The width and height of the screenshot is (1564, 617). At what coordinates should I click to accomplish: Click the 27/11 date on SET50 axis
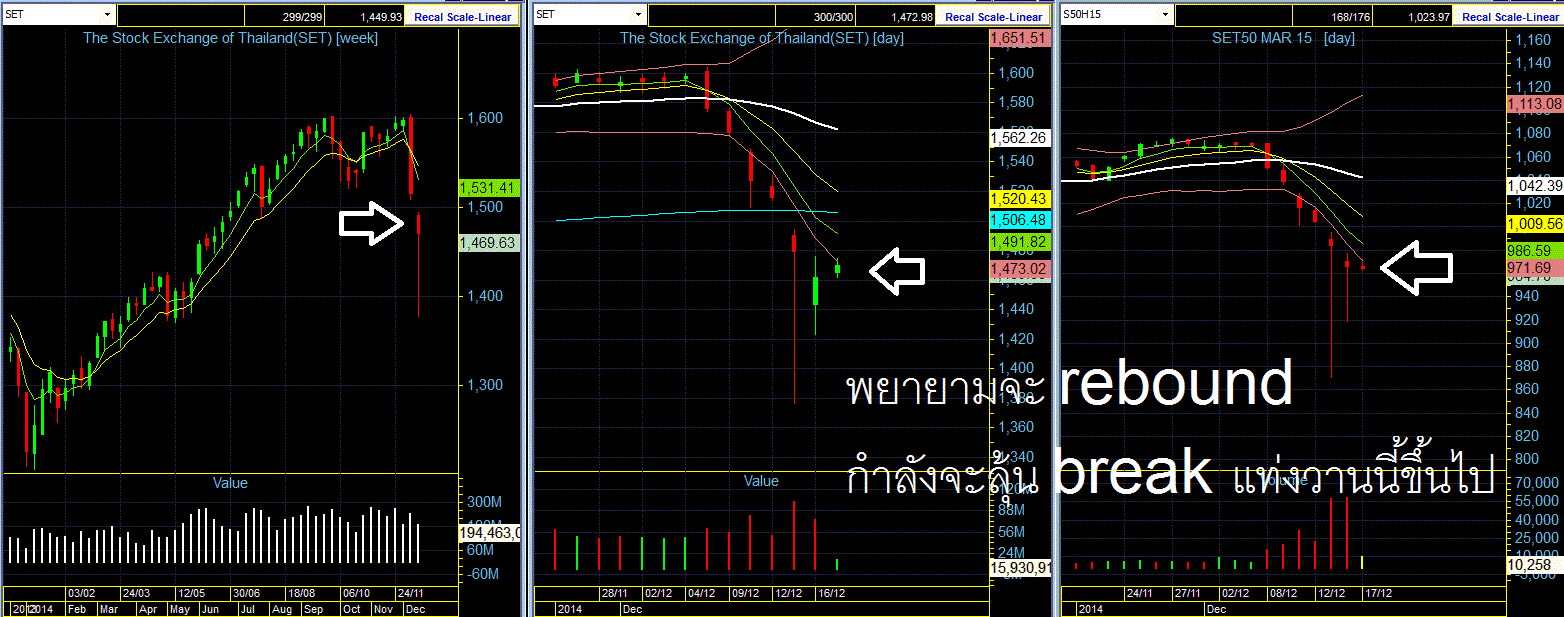1187,593
